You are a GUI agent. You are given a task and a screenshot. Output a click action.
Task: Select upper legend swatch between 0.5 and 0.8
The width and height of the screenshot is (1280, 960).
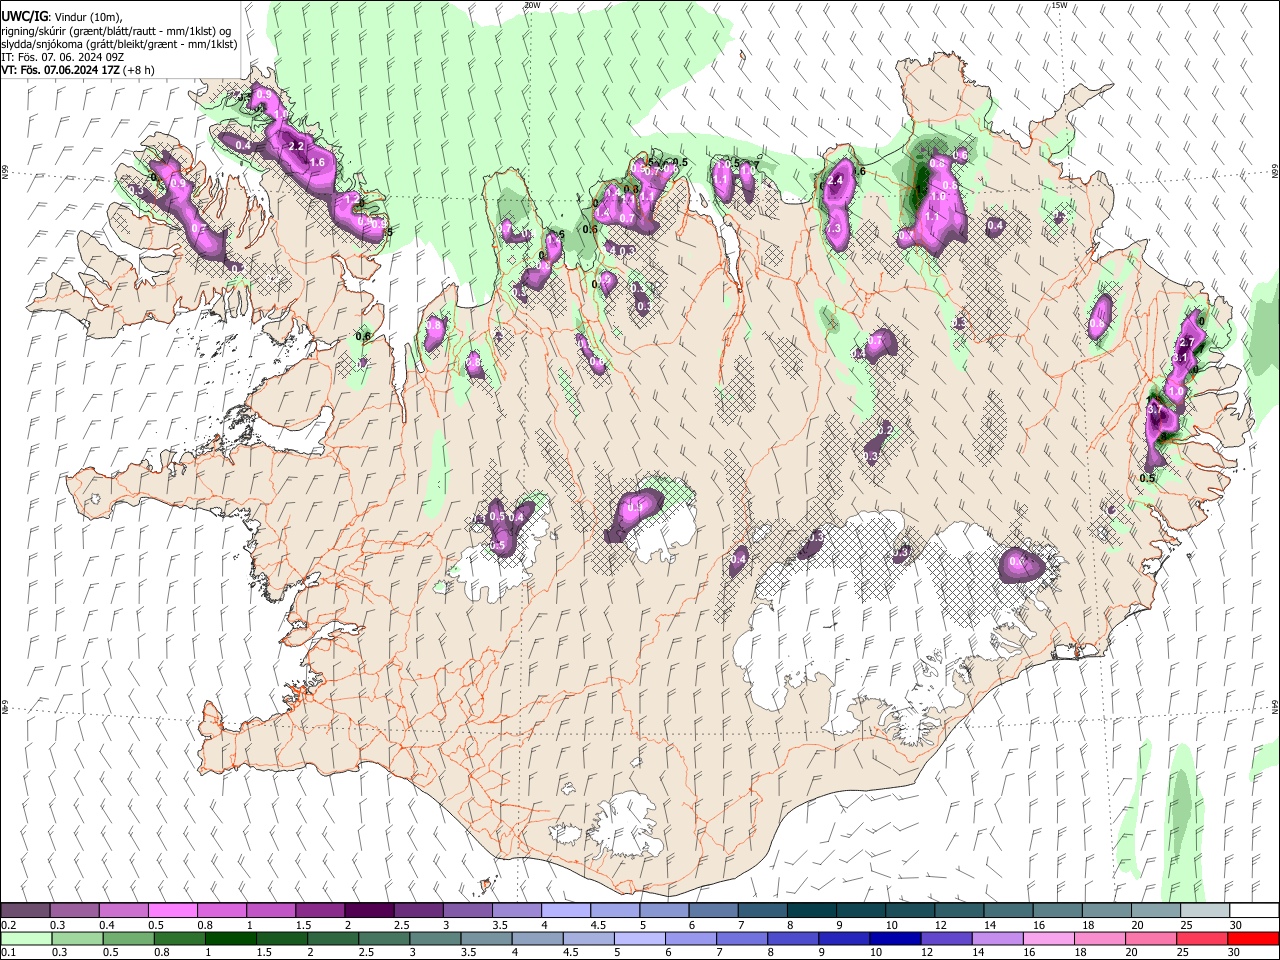coord(172,910)
